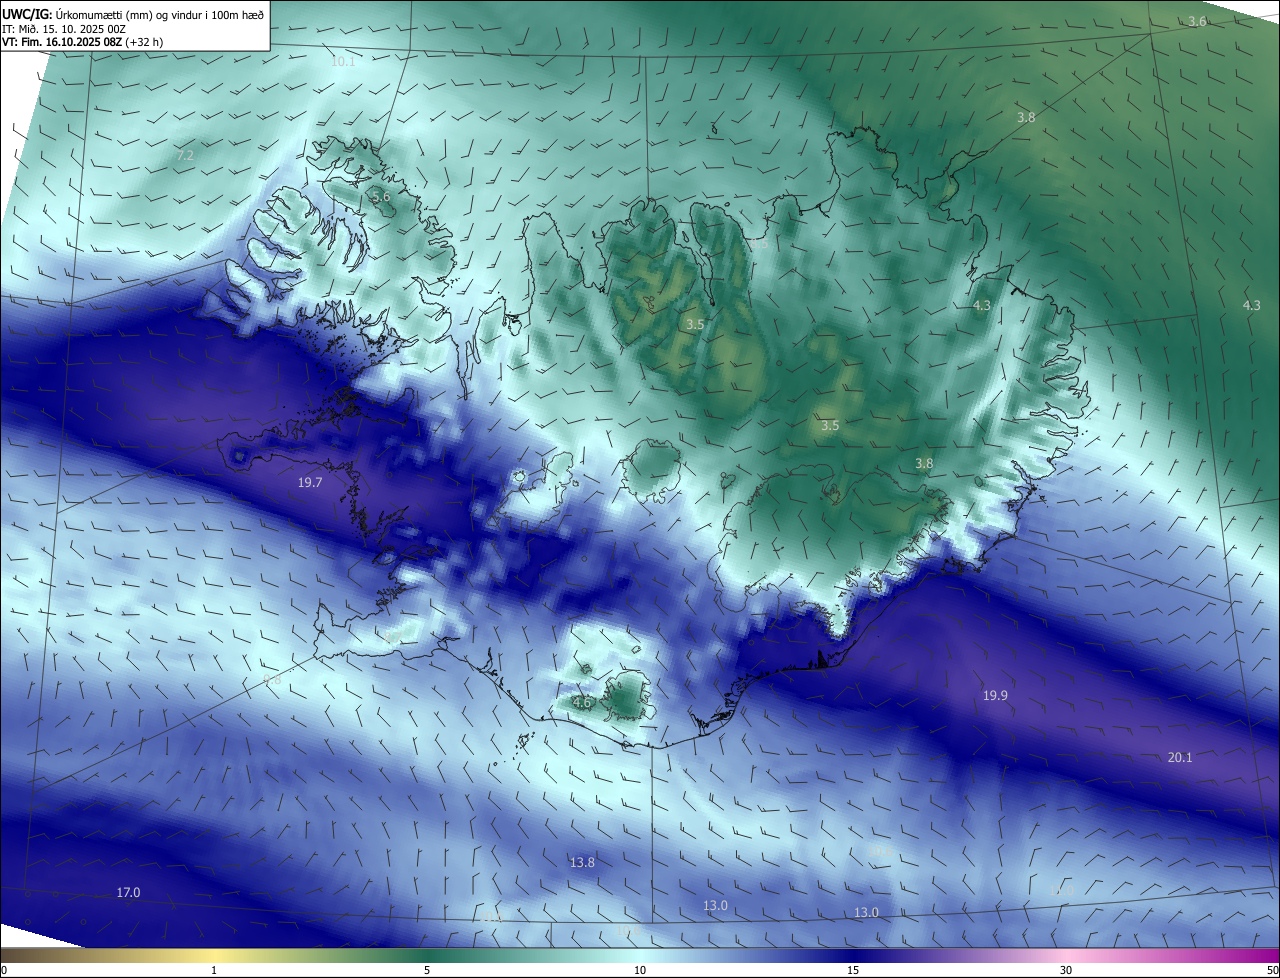This screenshot has height=978, width=1280.
Task: Click the 15 tick label on color scale
Action: (853, 970)
